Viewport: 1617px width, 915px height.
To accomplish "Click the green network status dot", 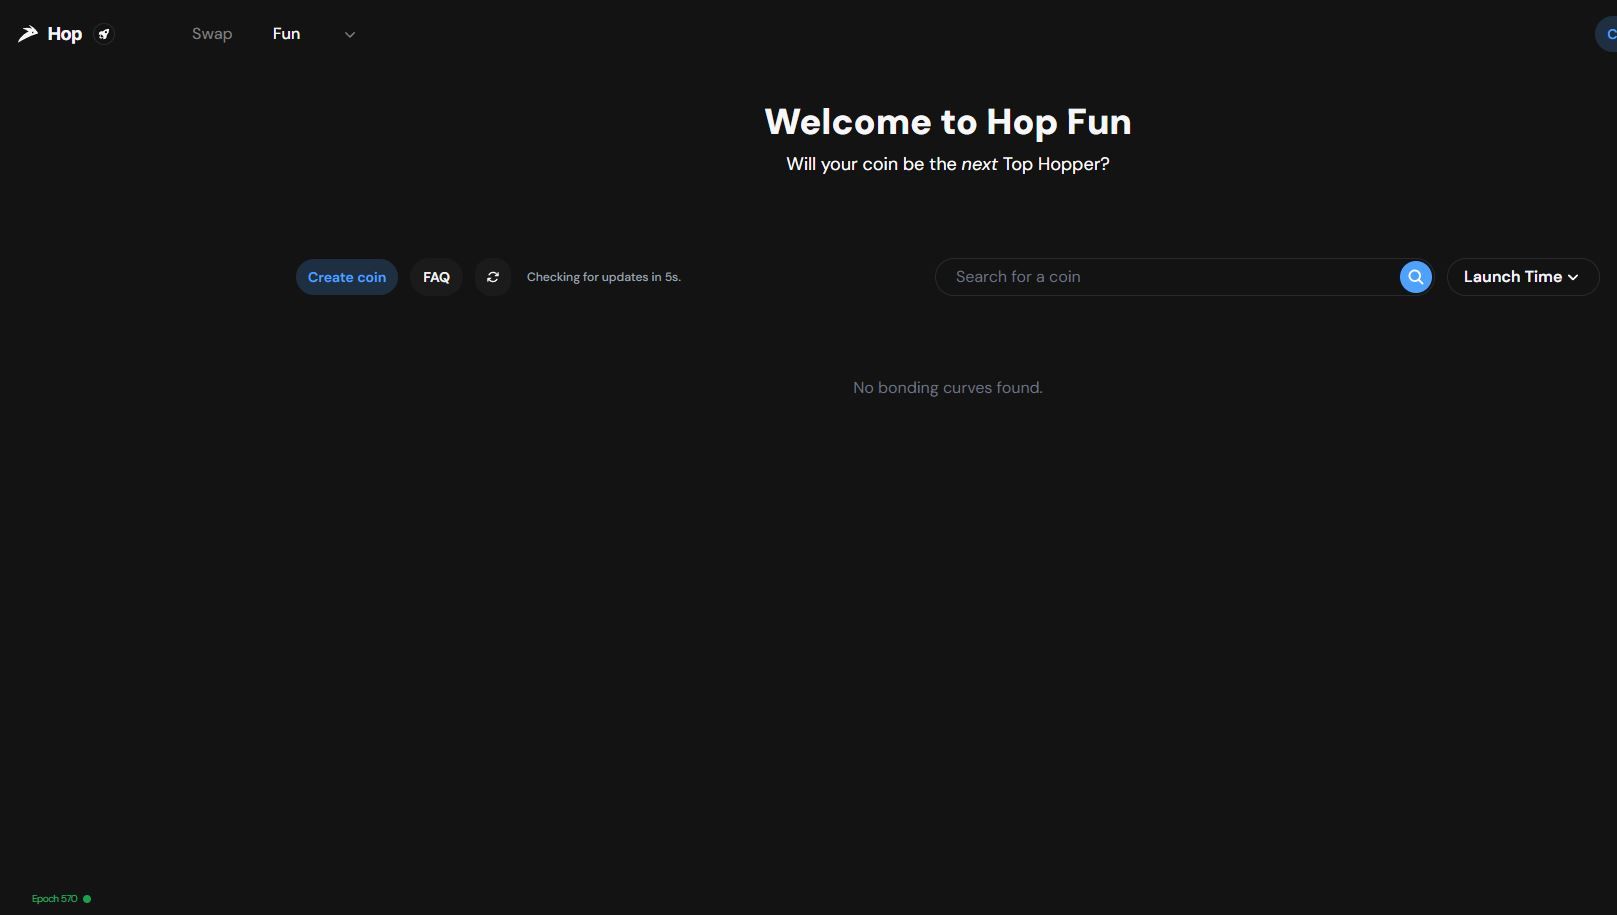I will click(87, 899).
